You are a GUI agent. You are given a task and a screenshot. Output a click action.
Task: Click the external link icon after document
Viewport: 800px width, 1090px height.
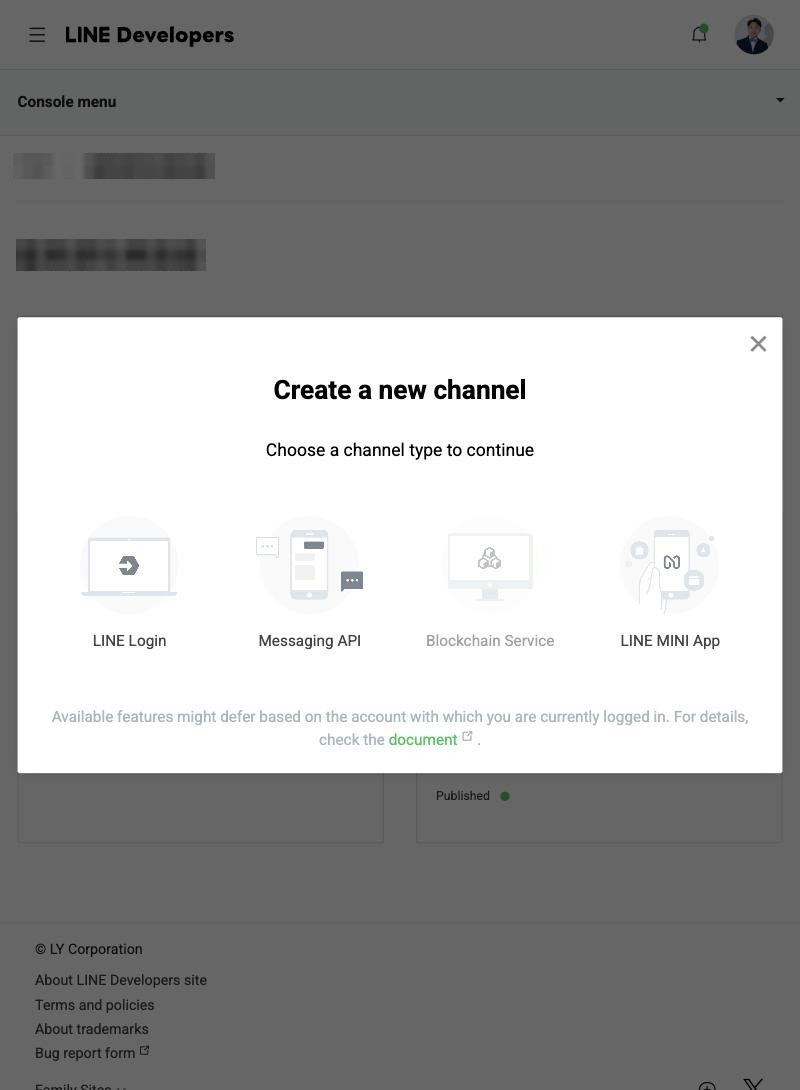(x=467, y=736)
